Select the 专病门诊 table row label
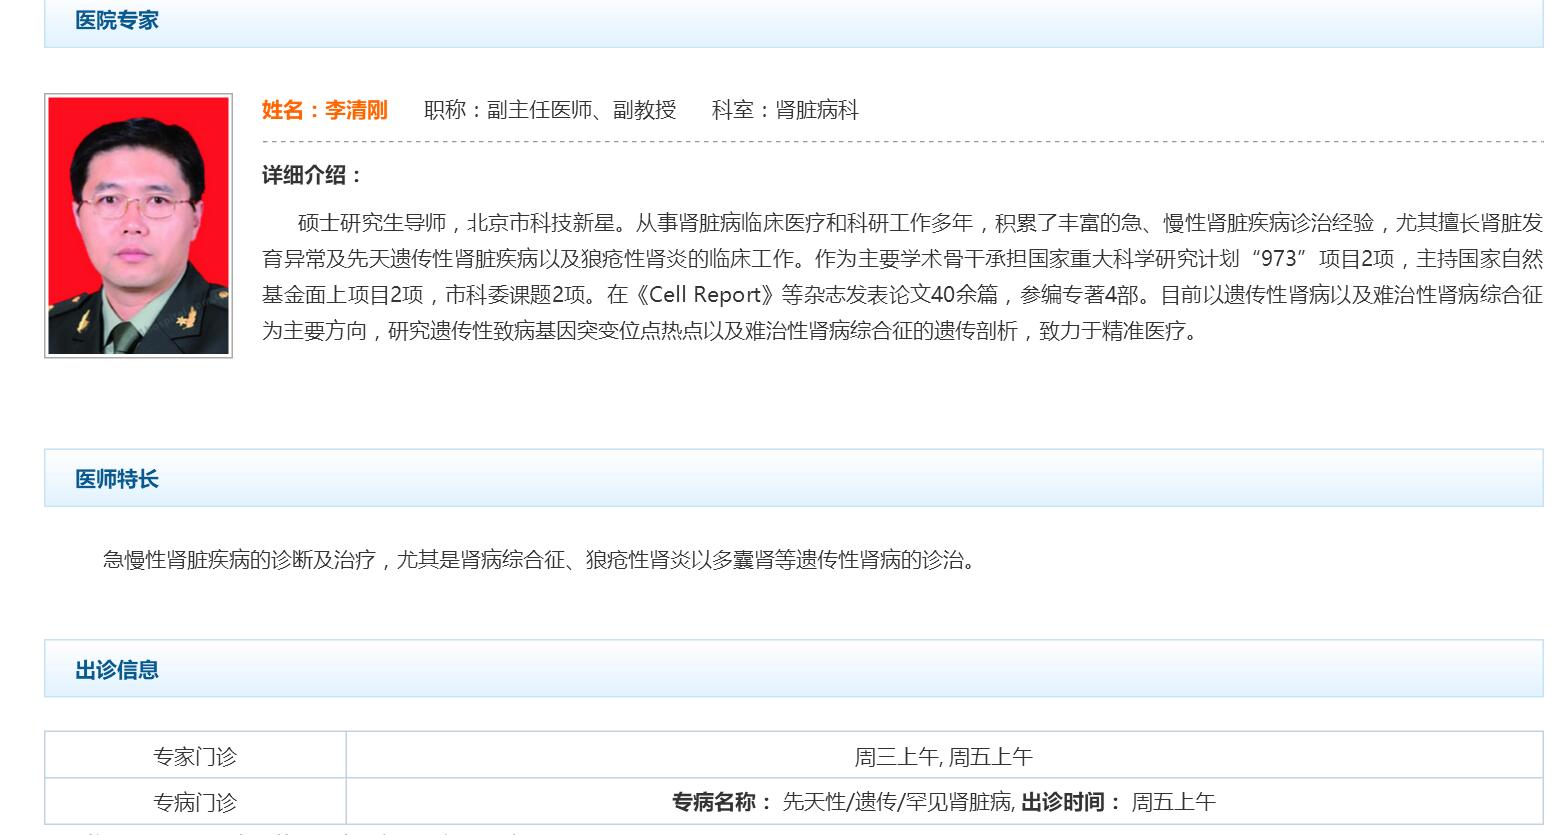 [193, 801]
